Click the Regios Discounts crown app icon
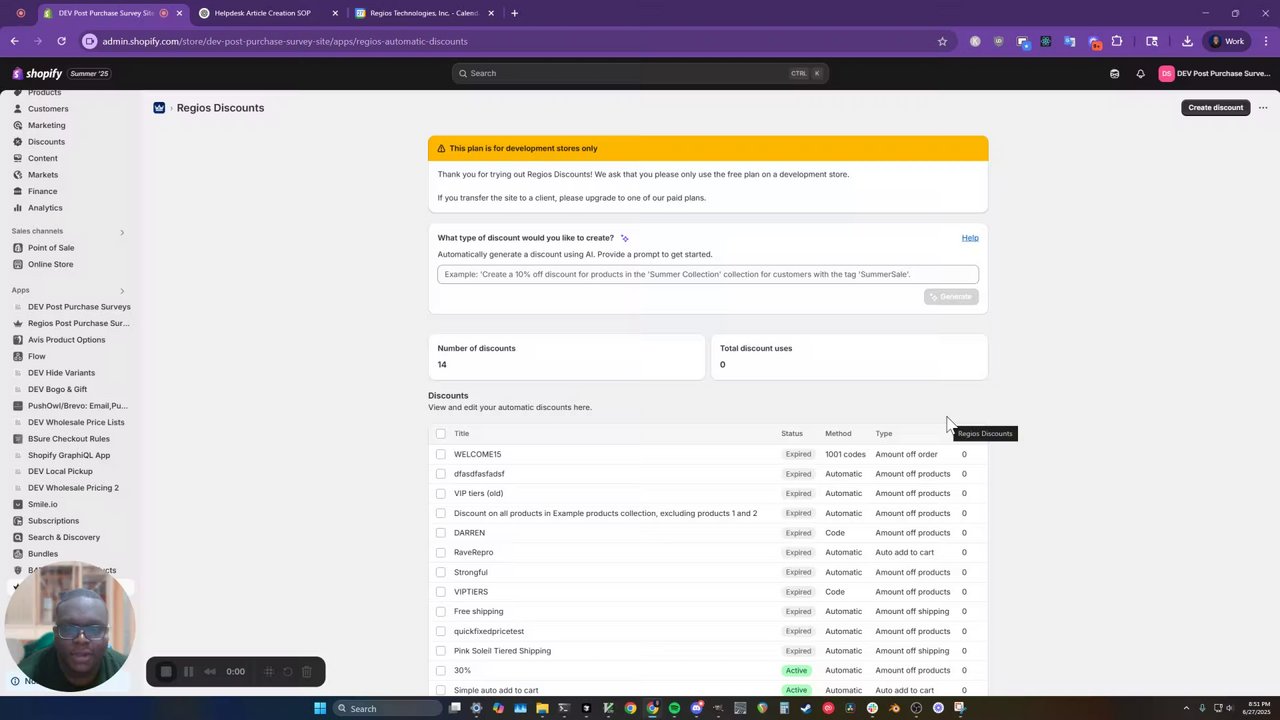Viewport: 1280px width, 720px height. click(x=159, y=108)
